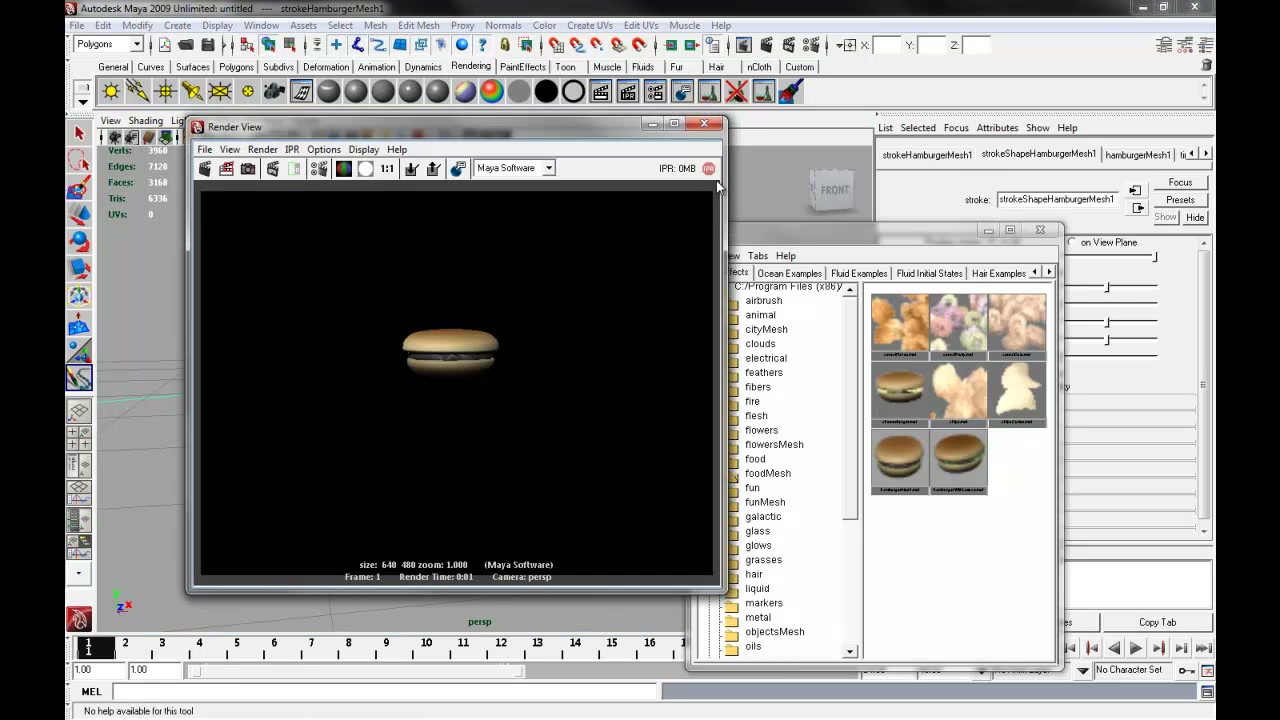
Task: Click the Keep image icon in Render View
Action: pos(411,169)
